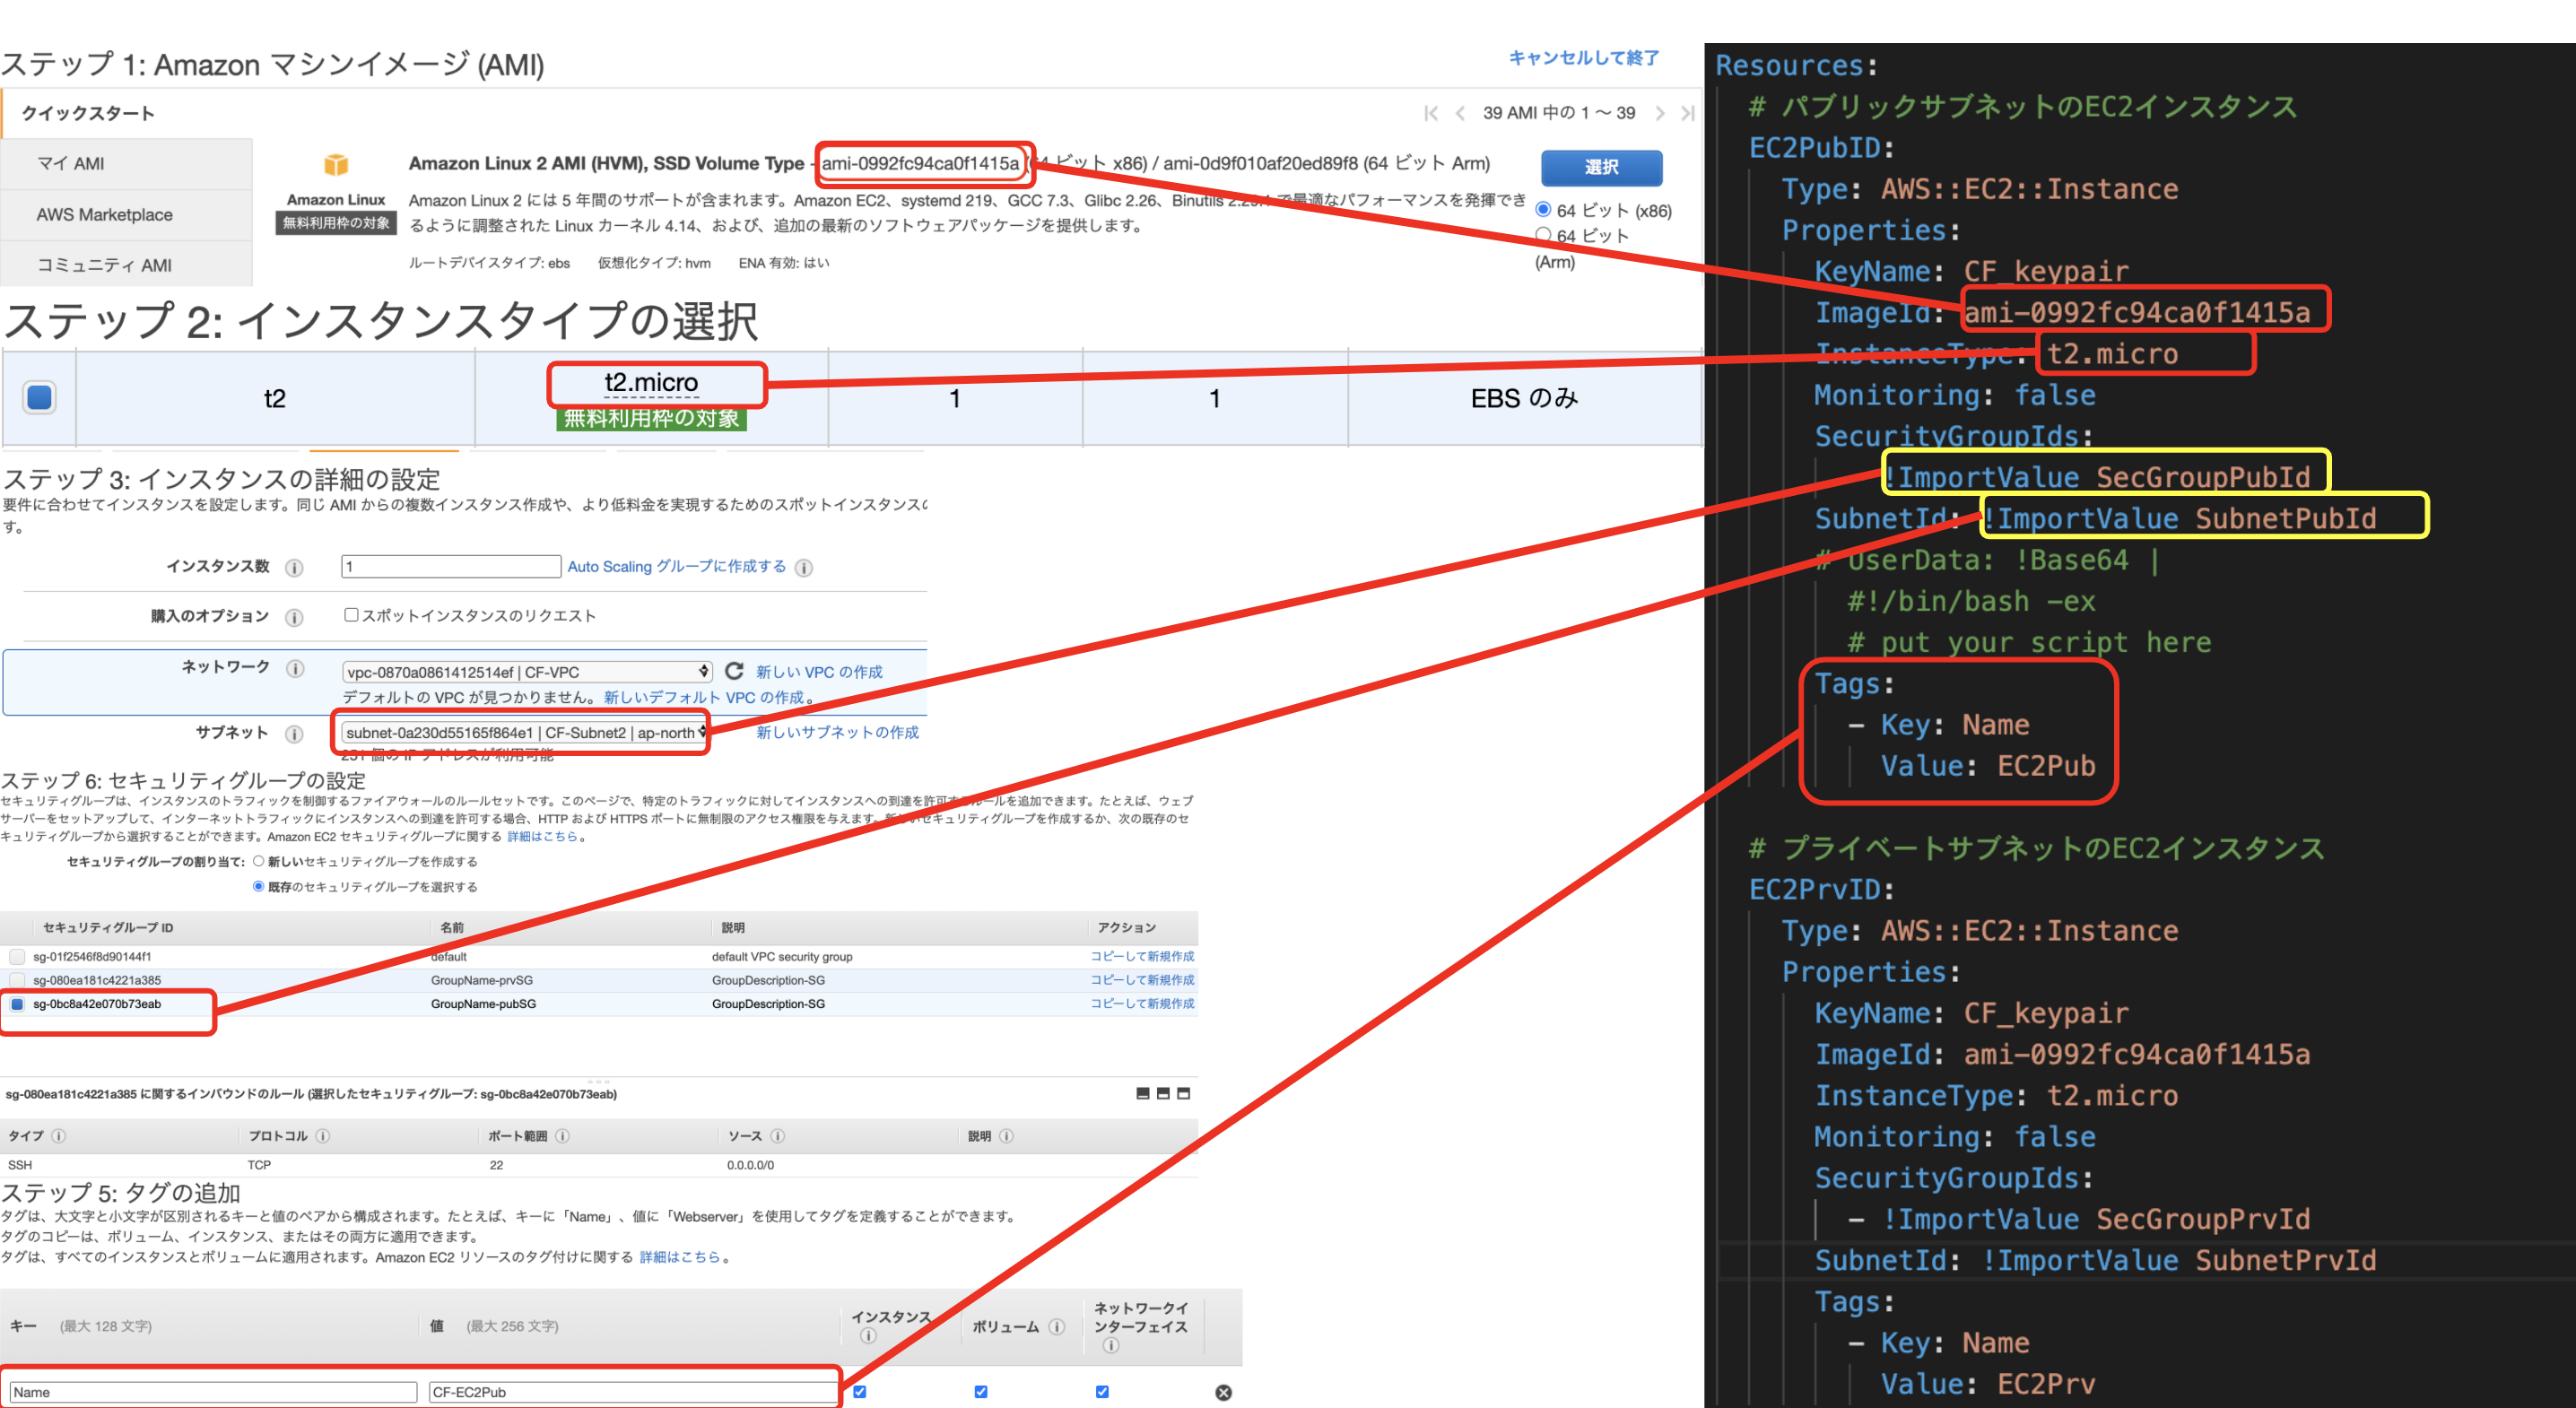Viewport: 2576px width, 1408px height.
Task: Click the first-page arrow in the AMI pagination
Action: click(1432, 112)
